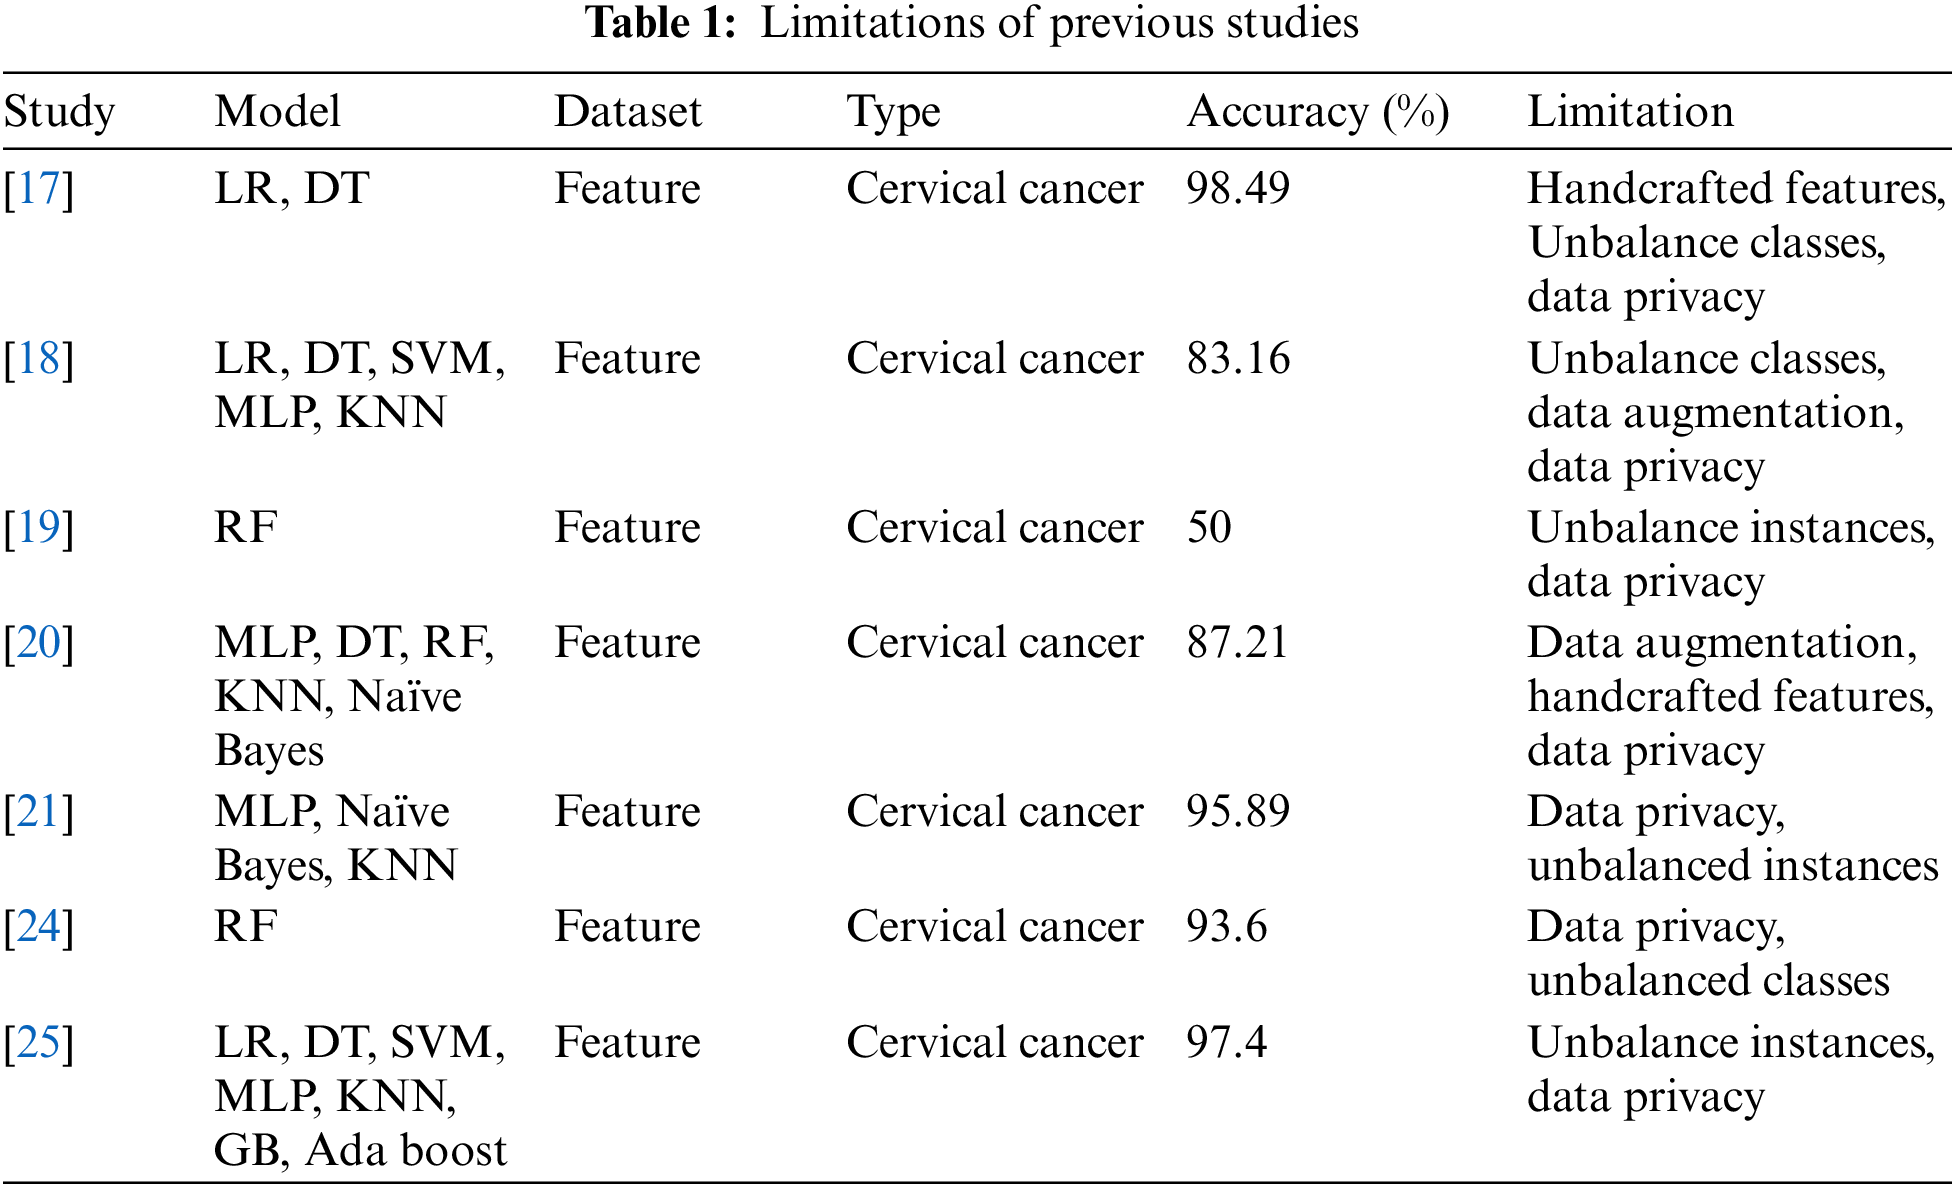Follow the reference link 19
The image size is (1954, 1187).
[x=39, y=528]
